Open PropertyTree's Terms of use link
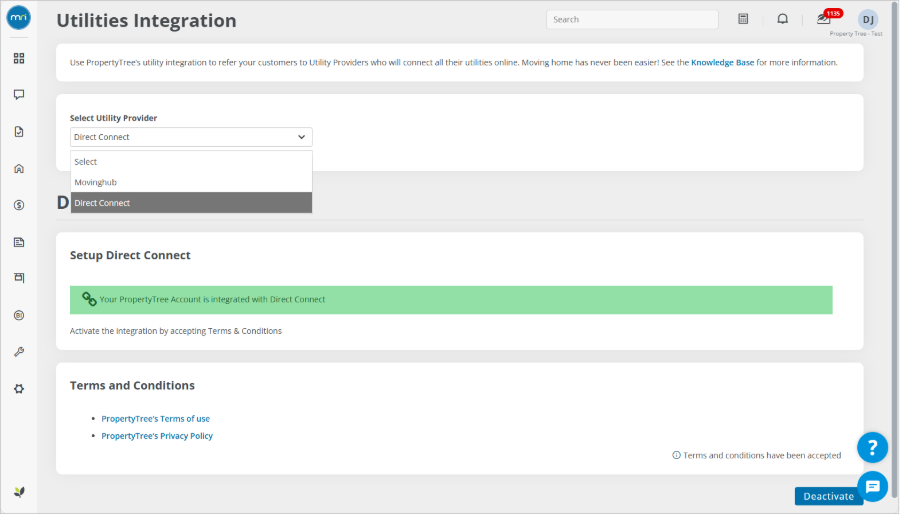Viewport: 900px width, 514px height. pos(156,419)
